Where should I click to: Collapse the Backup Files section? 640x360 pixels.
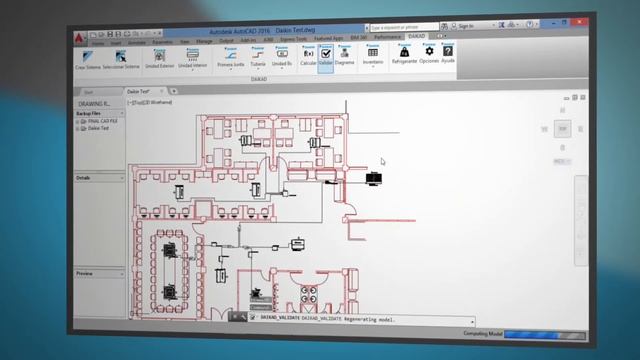tap(122, 113)
